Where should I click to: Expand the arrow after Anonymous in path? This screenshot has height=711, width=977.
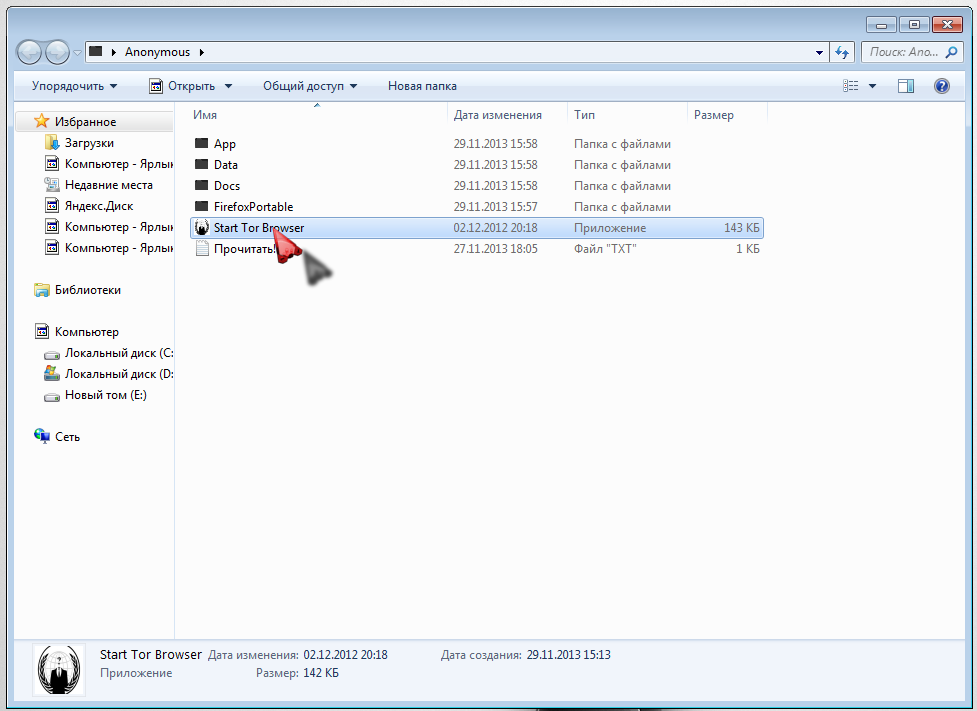pos(201,52)
